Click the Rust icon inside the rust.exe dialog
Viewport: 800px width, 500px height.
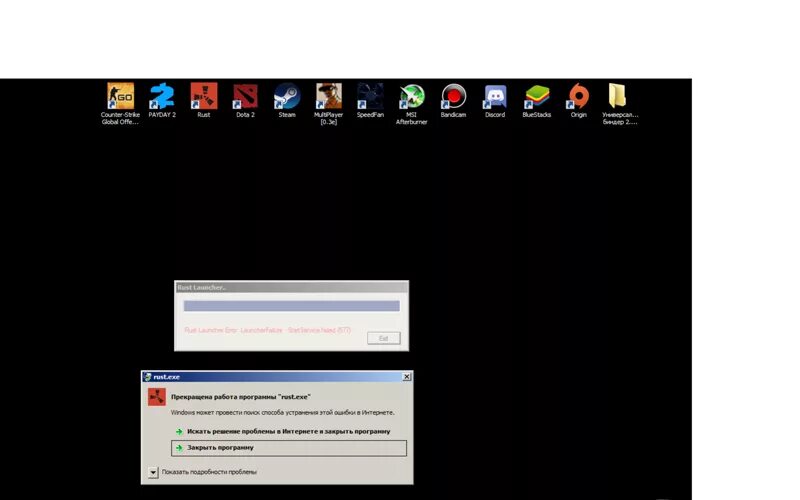pos(157,397)
